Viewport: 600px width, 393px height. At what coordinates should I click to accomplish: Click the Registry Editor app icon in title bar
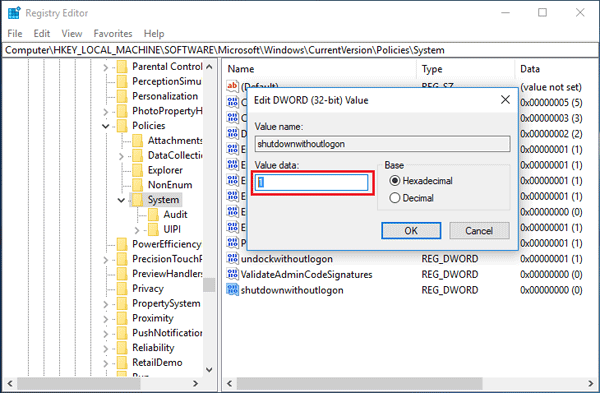click(x=14, y=13)
